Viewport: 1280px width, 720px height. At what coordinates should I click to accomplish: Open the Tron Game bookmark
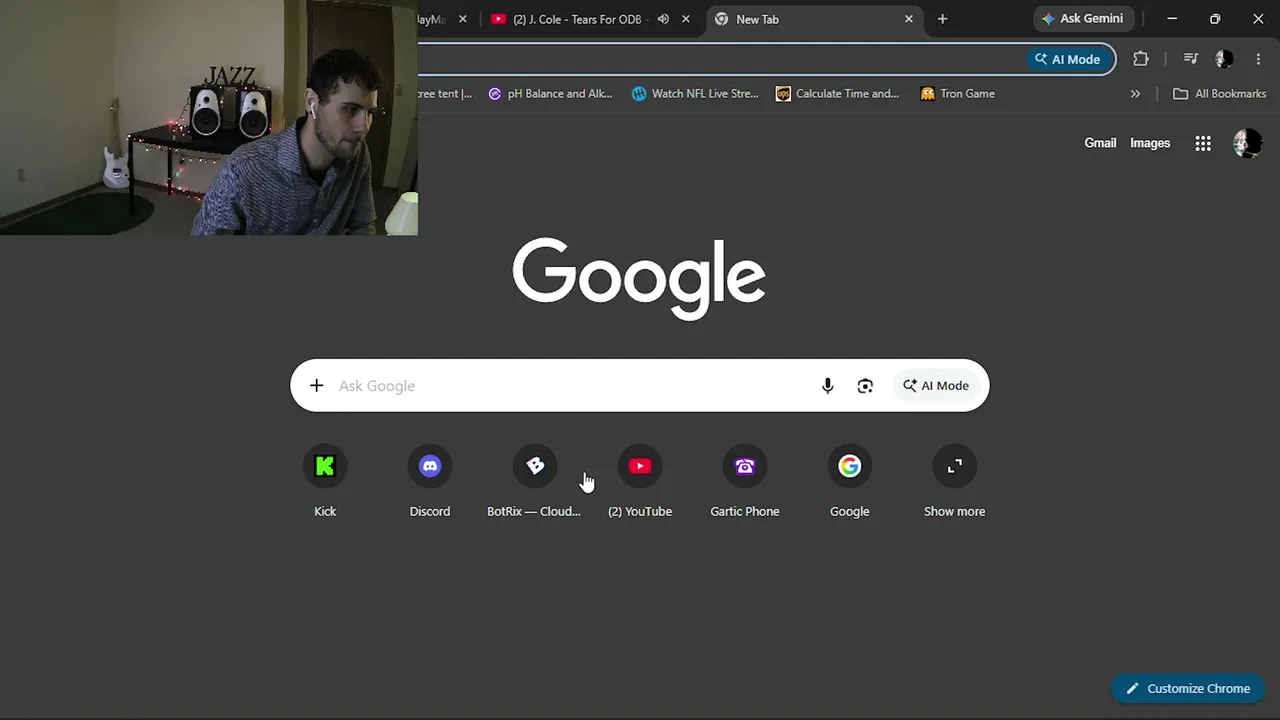click(x=958, y=94)
